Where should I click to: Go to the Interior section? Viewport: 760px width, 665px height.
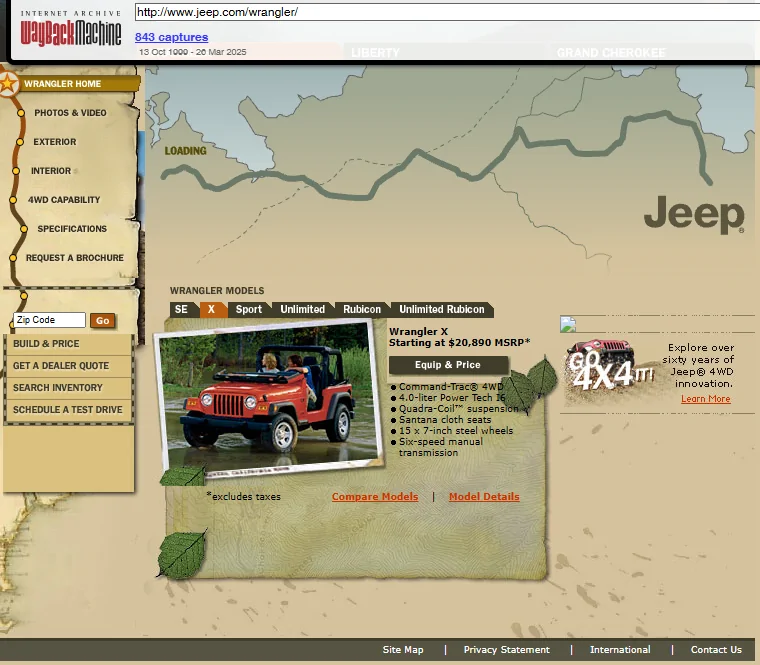click(x=51, y=171)
